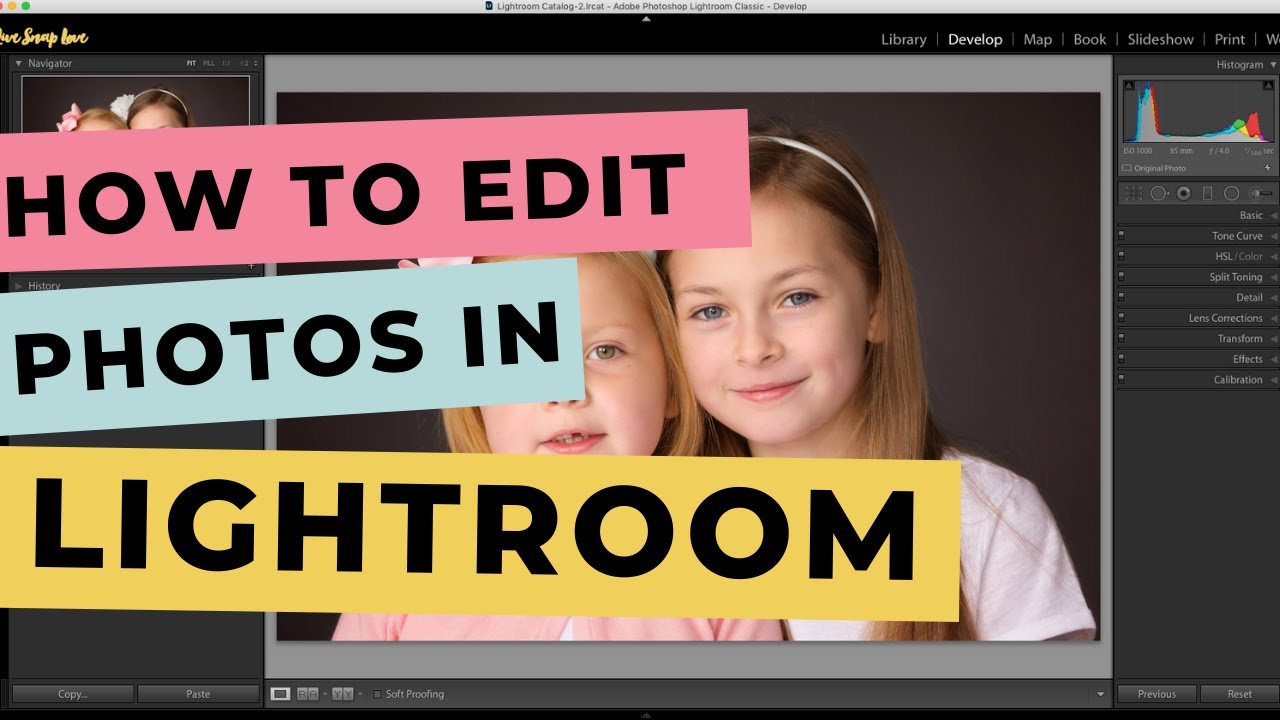Click the Navigator preview thumbnail
Viewport: 1280px width, 720px height.
[135, 103]
